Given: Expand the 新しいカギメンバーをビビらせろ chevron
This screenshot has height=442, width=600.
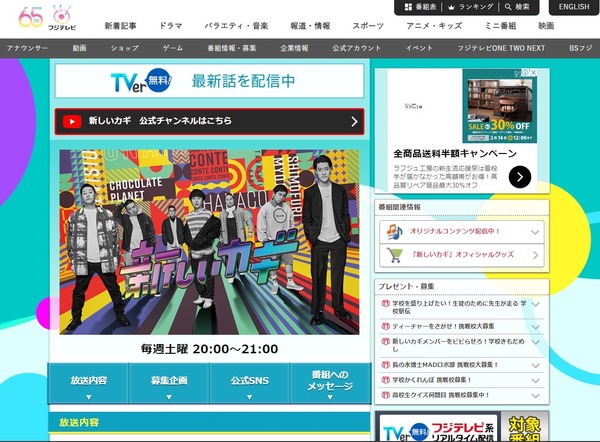Looking at the screenshot, I should (536, 343).
